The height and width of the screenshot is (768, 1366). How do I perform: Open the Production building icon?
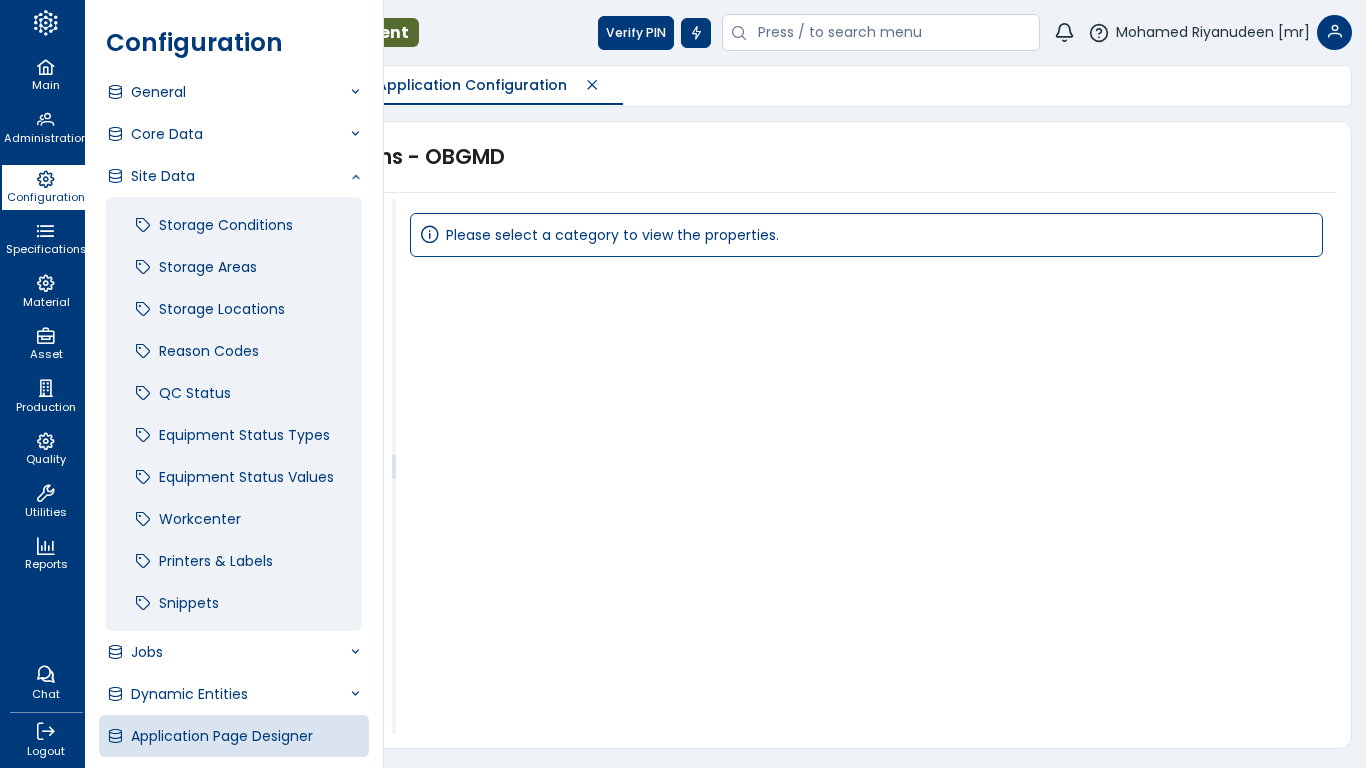(x=45, y=389)
